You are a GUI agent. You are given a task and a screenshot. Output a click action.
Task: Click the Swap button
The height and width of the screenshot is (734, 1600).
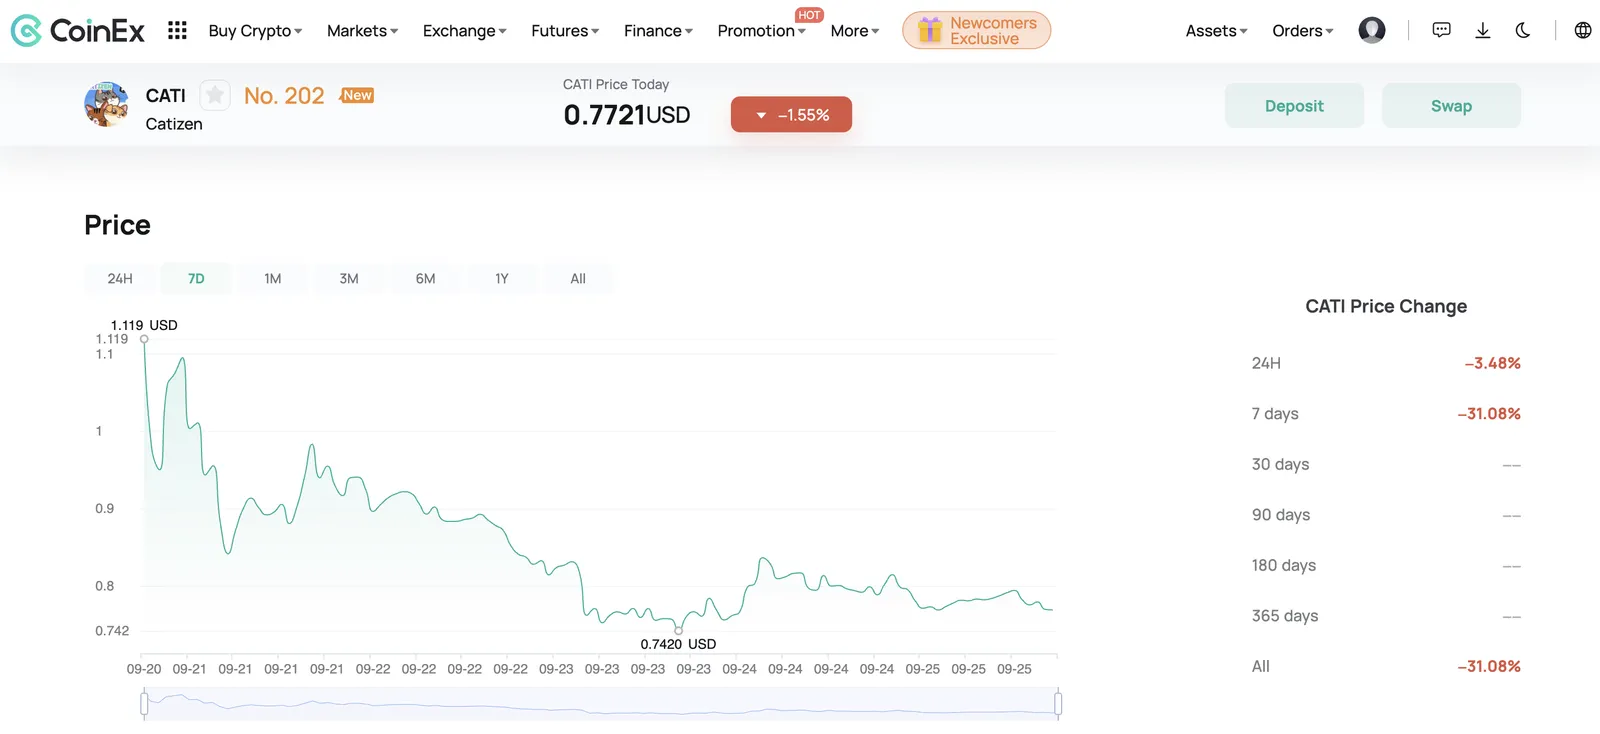pos(1451,105)
